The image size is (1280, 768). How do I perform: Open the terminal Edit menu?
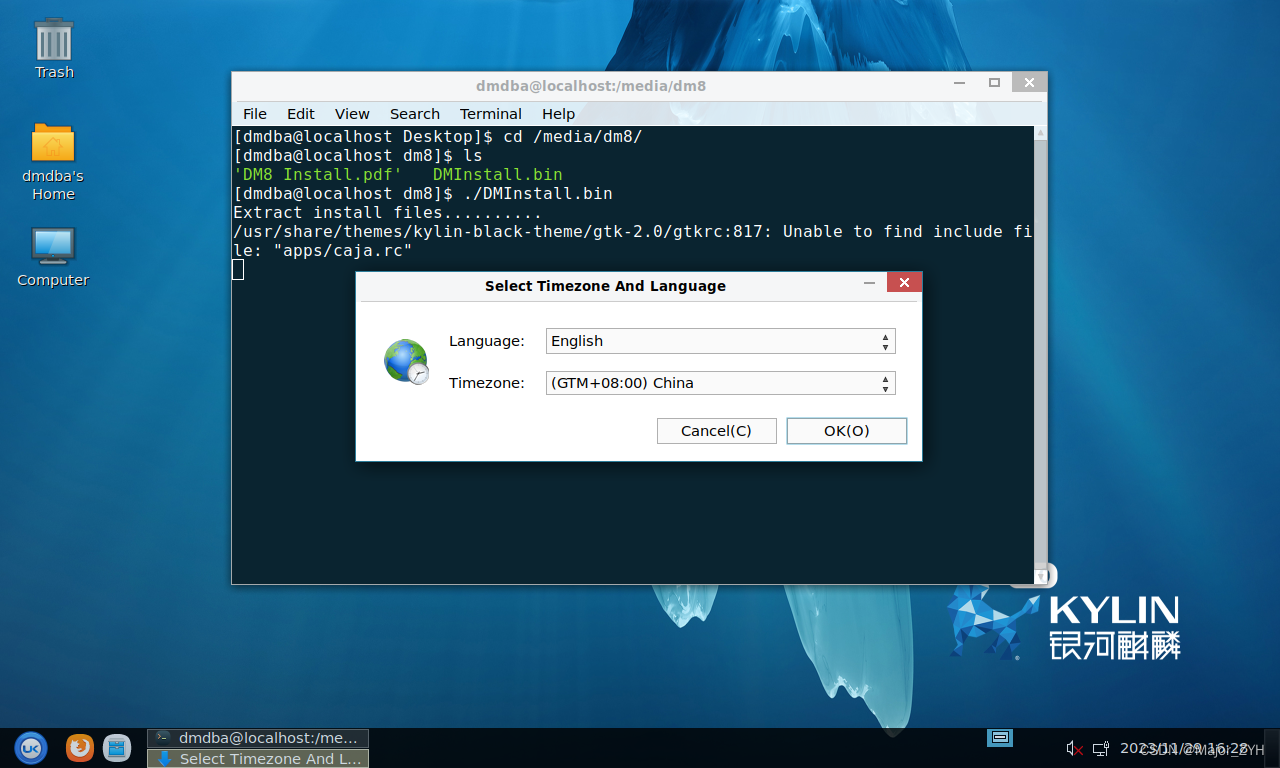click(300, 114)
